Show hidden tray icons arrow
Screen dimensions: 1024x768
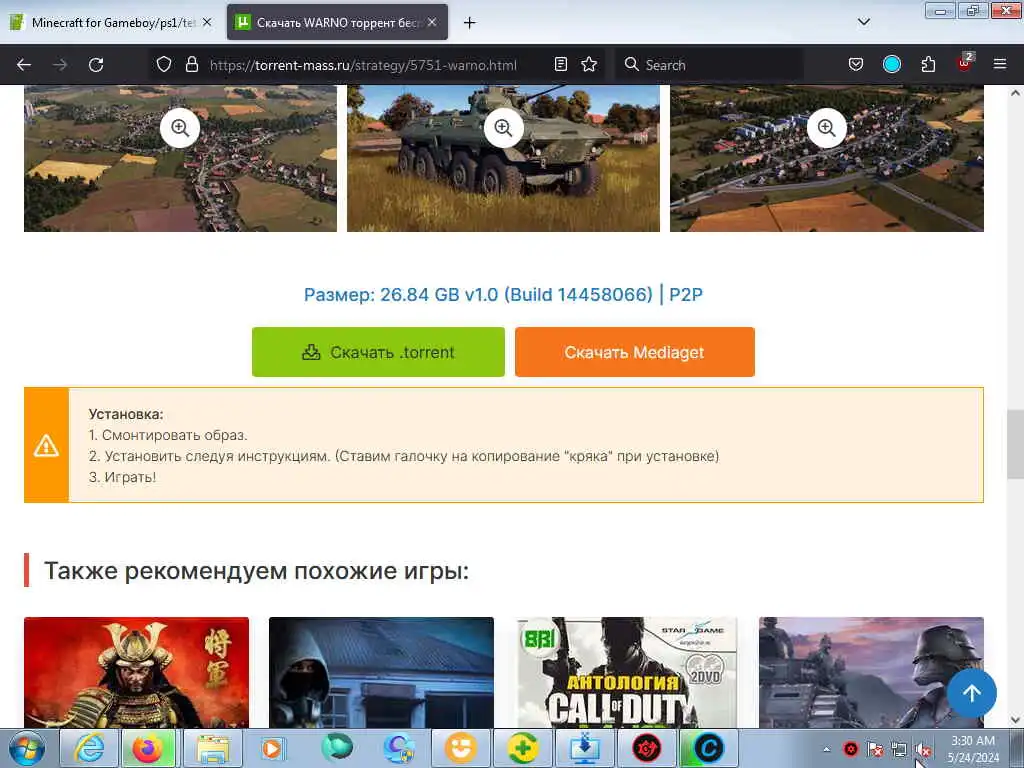(826, 749)
